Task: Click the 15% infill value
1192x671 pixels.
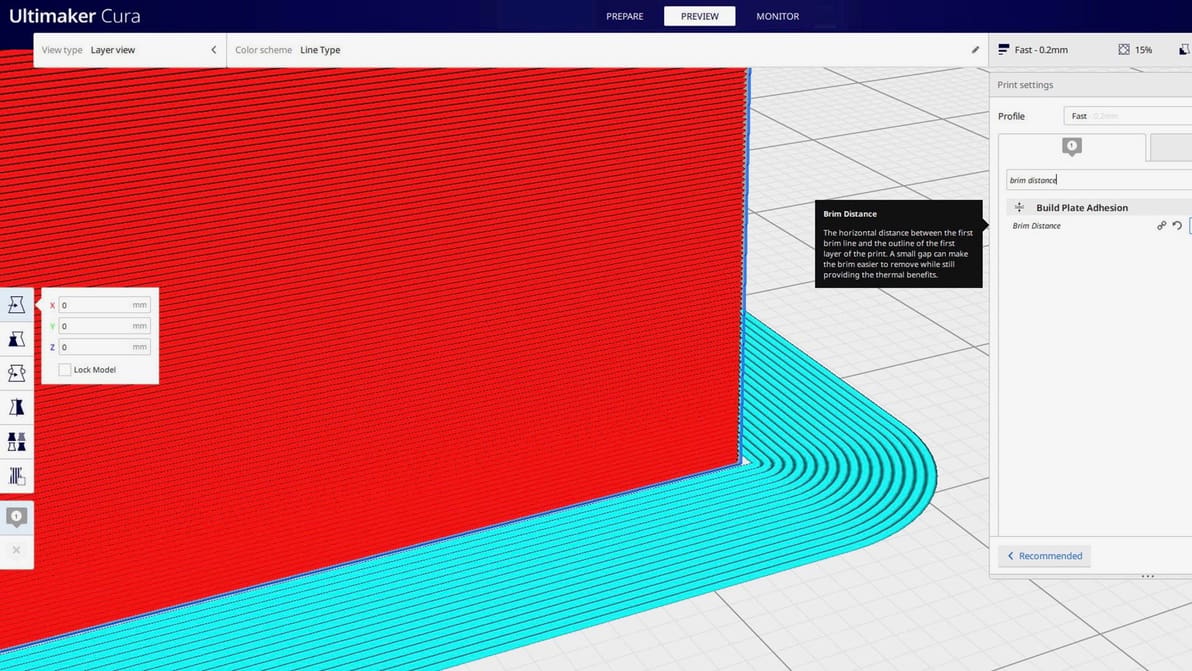Action: 1143,50
